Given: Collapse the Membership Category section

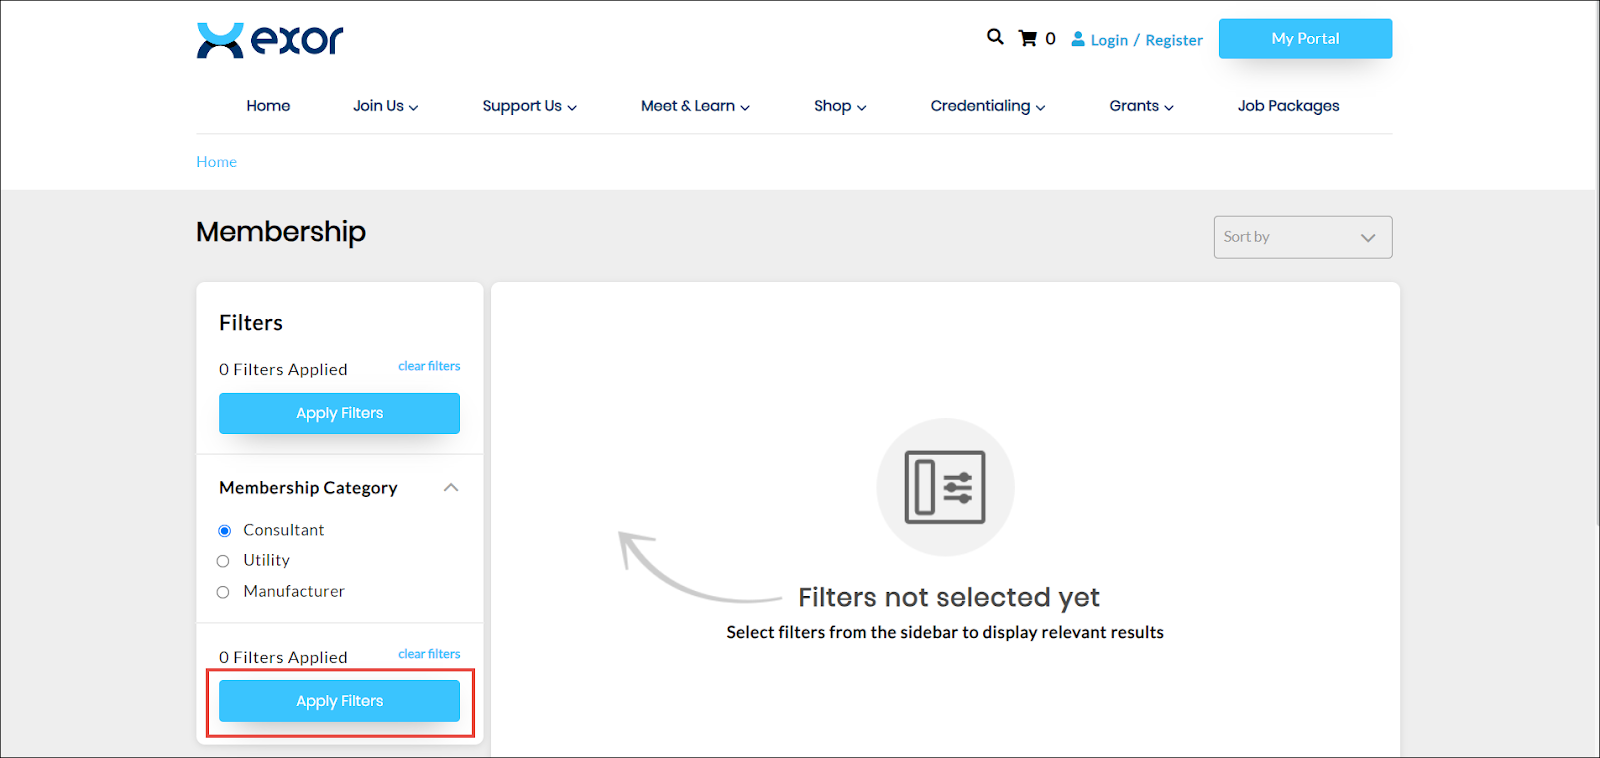Looking at the screenshot, I should pos(451,488).
